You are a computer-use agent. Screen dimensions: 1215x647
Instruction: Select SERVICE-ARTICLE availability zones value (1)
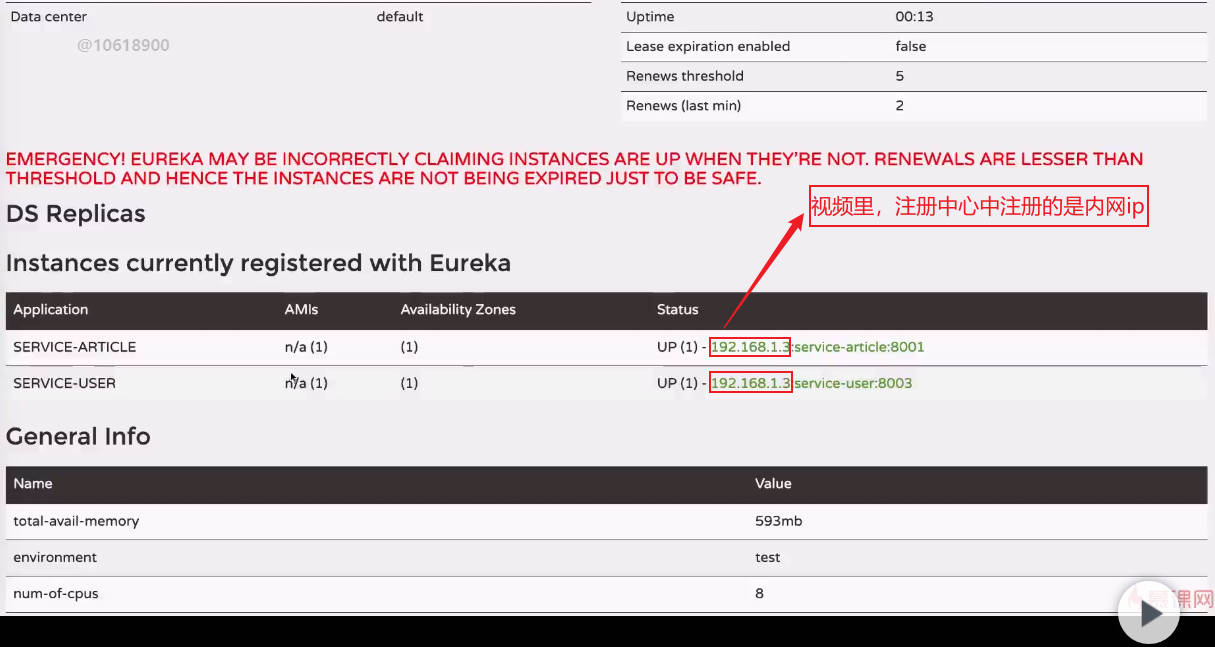click(x=409, y=347)
